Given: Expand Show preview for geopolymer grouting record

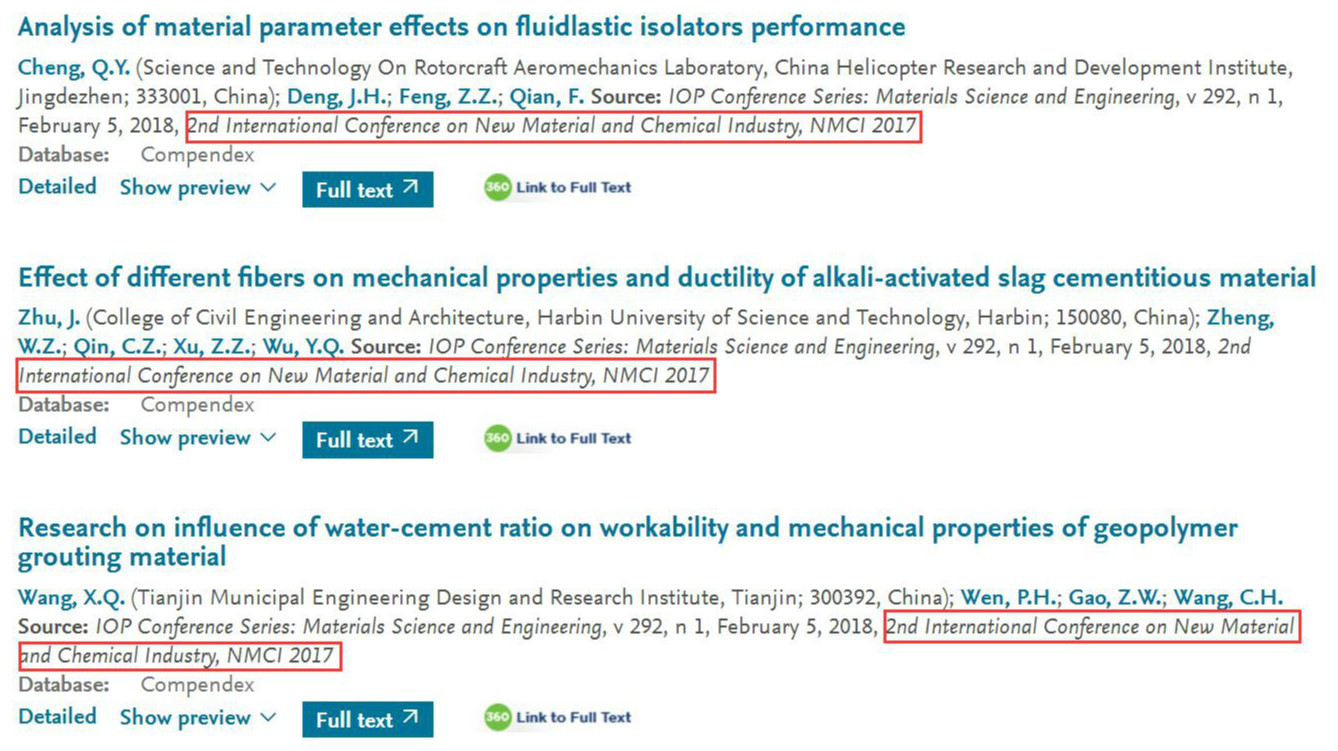Looking at the screenshot, I should pos(198,717).
